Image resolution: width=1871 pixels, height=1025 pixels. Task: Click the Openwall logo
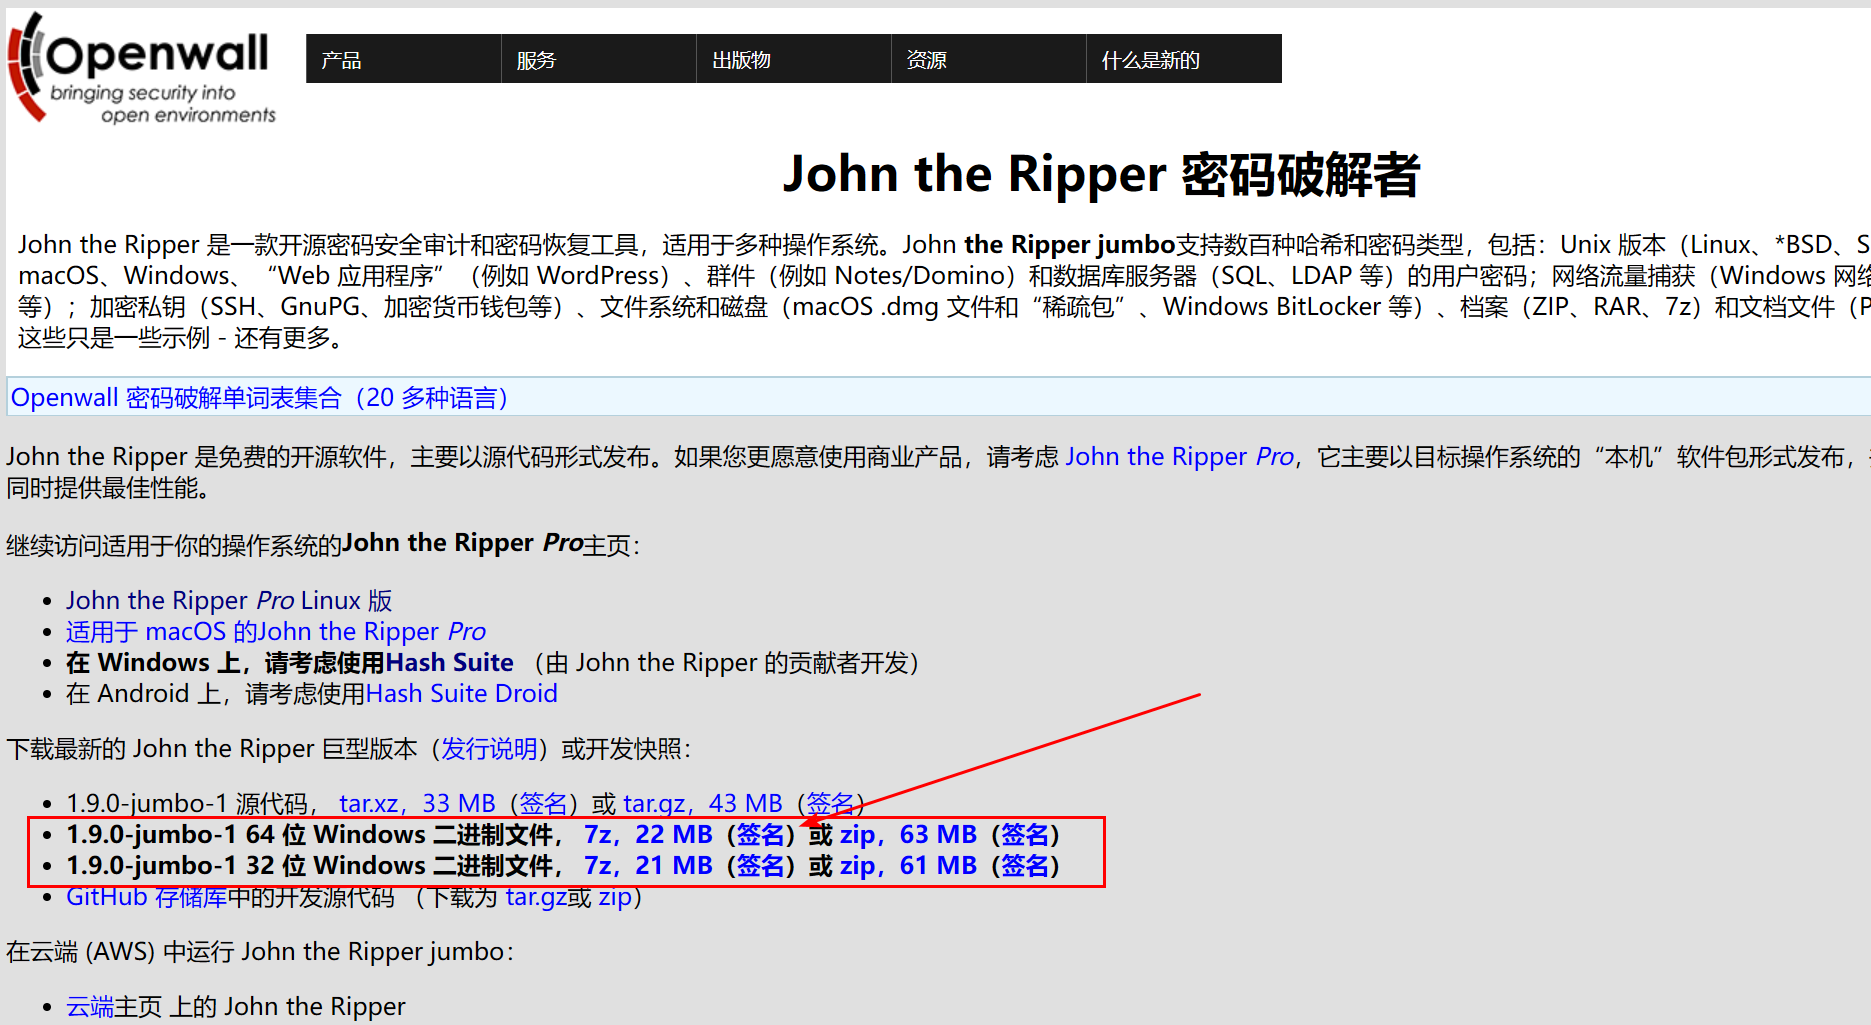141,68
